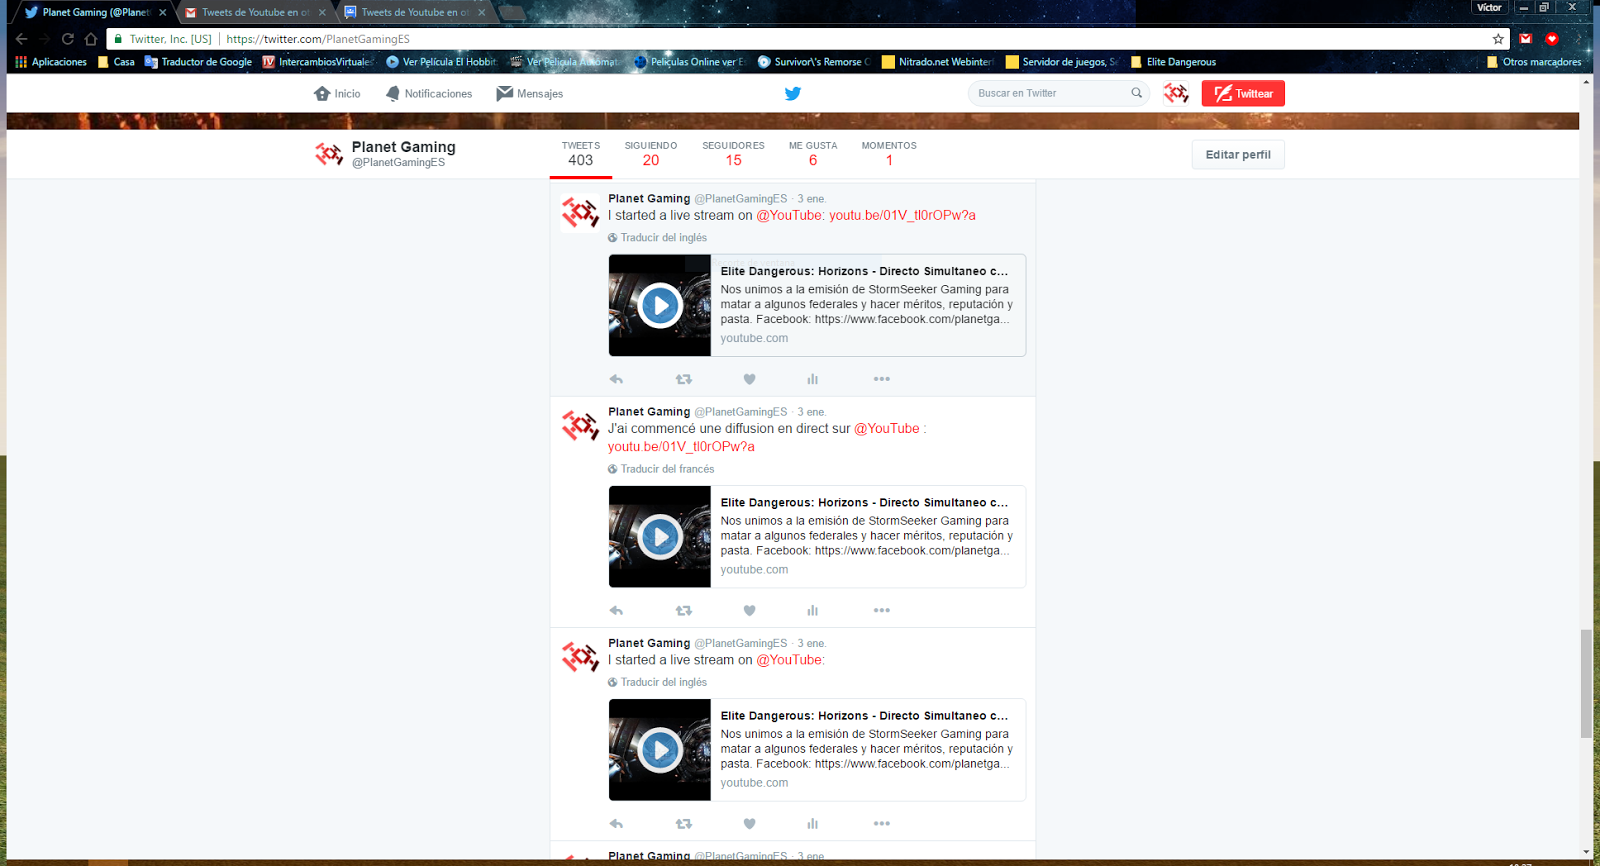Go to Inicio home icon

click(322, 93)
